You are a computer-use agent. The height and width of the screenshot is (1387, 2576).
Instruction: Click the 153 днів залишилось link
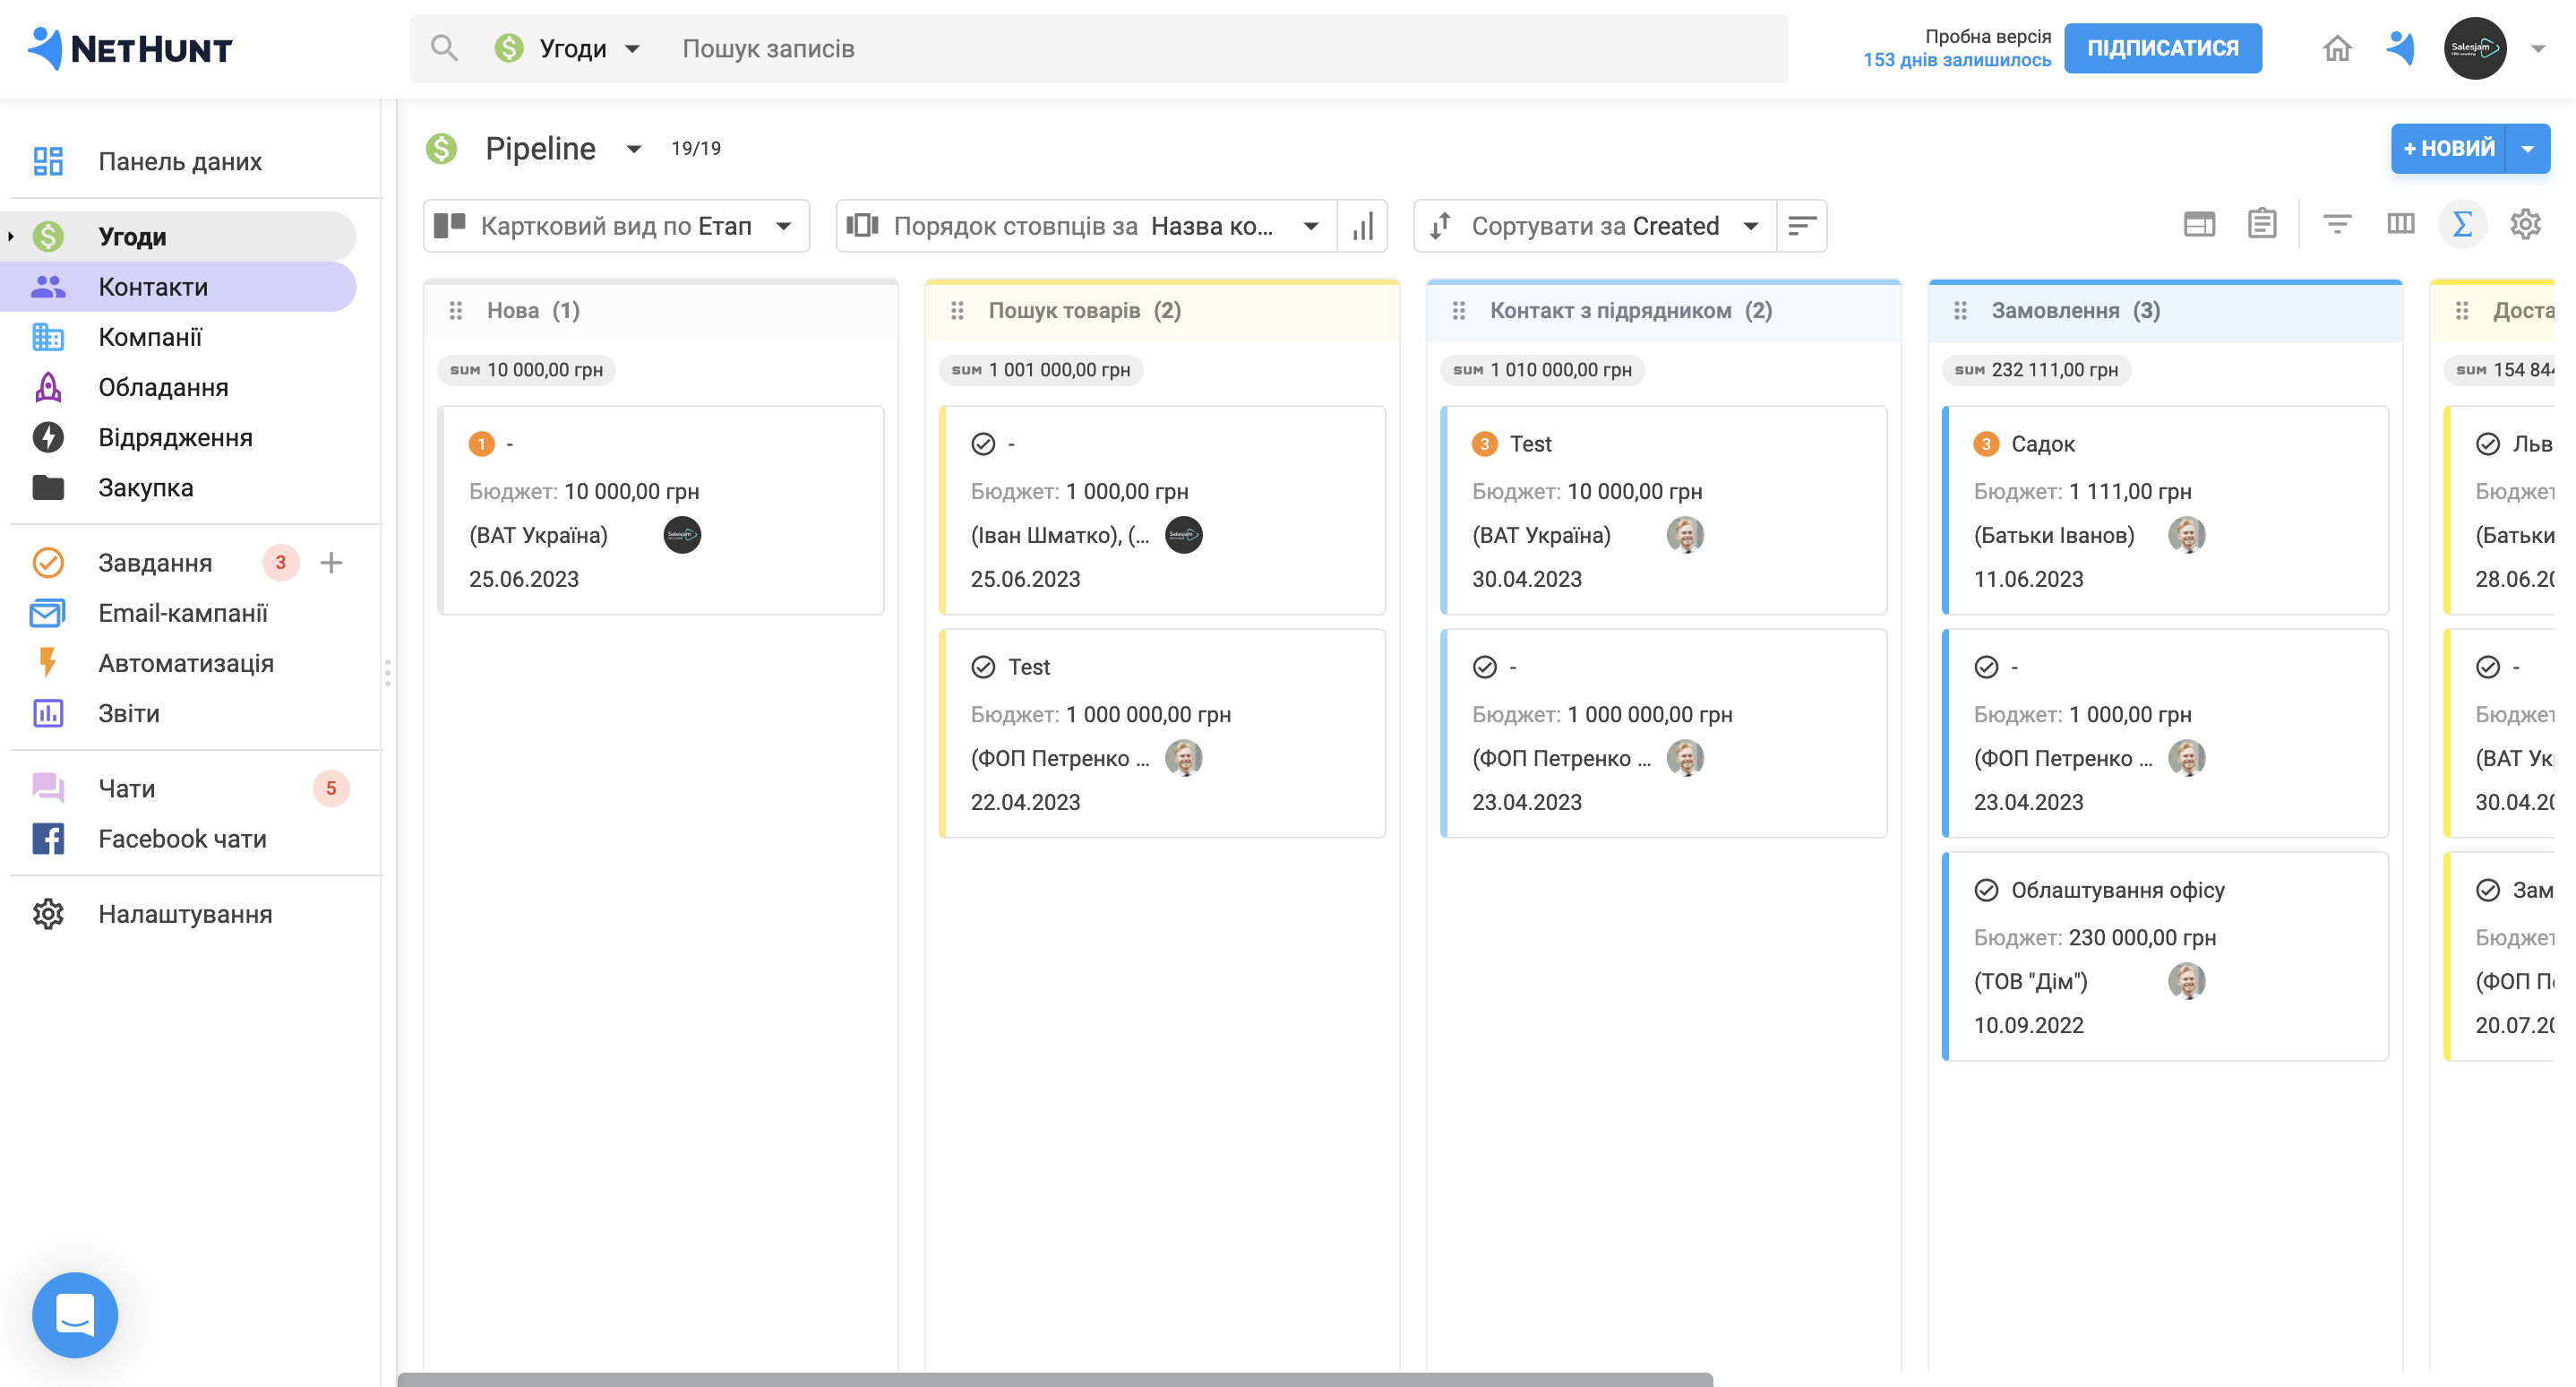click(1956, 60)
